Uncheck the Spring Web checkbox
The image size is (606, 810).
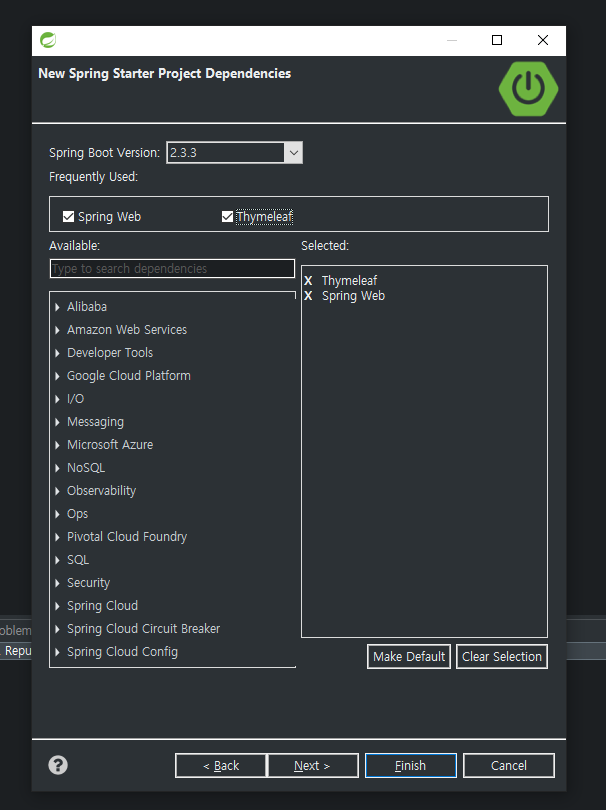pos(68,216)
